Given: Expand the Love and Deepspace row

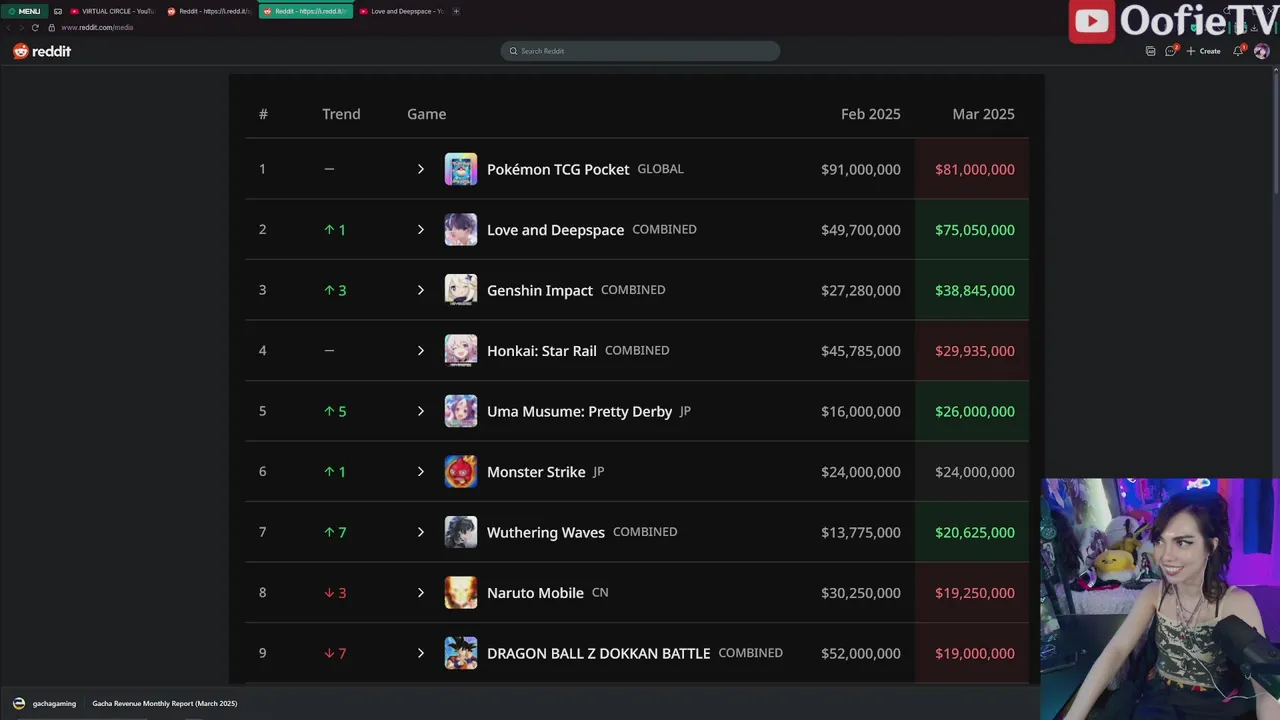Looking at the screenshot, I should click(421, 230).
